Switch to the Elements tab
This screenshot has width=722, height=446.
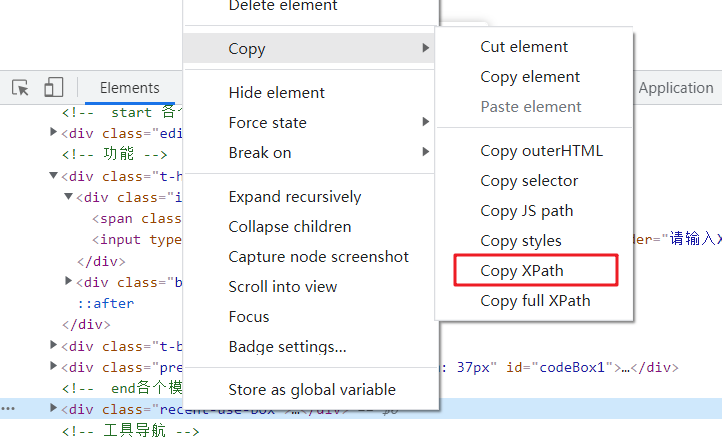click(129, 88)
